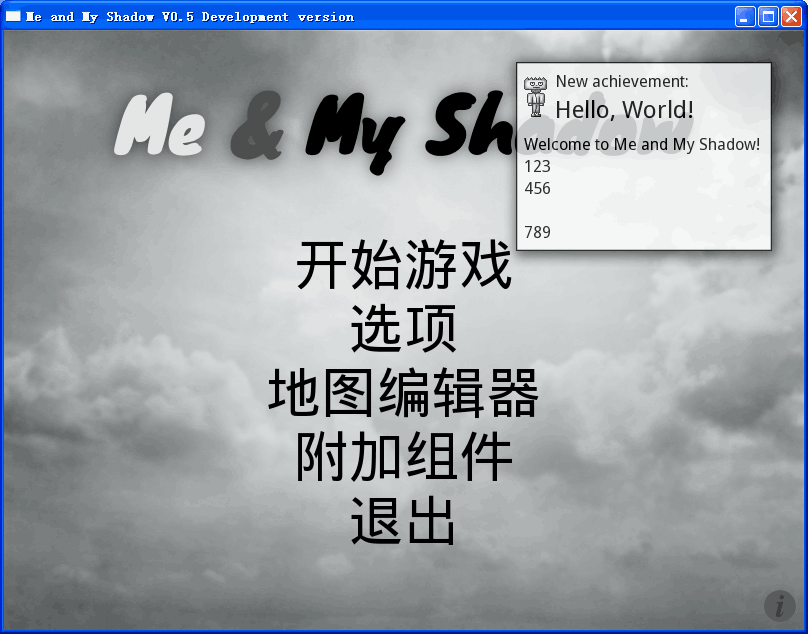Viewport: 808px width, 634px height.
Task: Click the robot achievement icon
Action: [x=536, y=96]
